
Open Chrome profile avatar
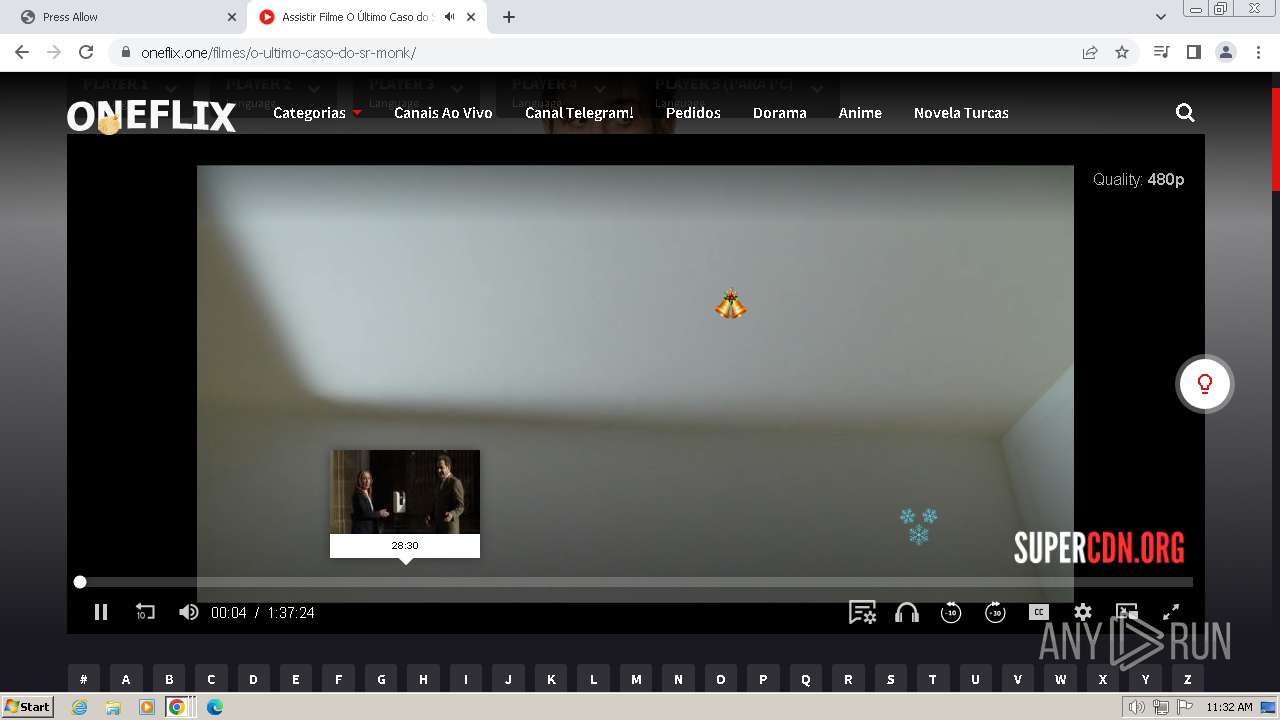coord(1225,52)
